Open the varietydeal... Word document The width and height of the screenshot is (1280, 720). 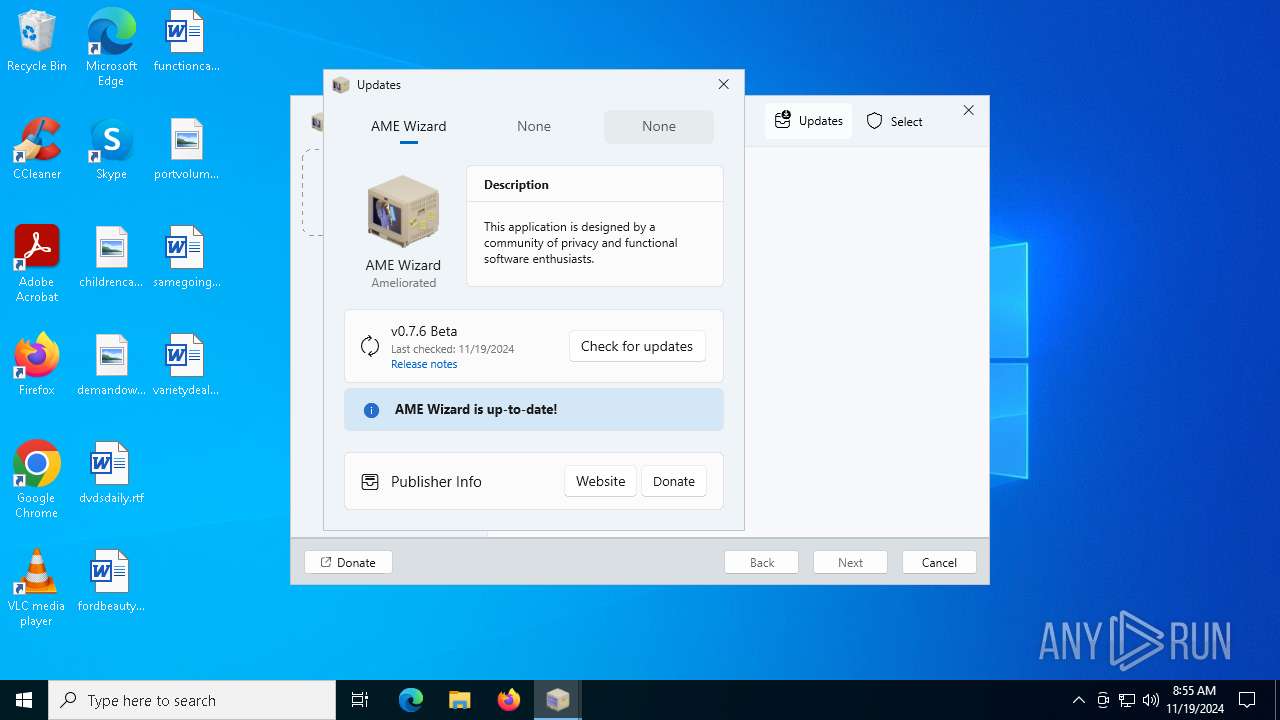(186, 364)
